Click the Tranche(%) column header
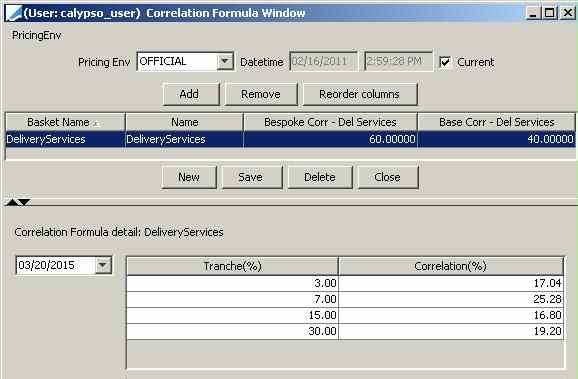Screen dimensions: 578x379 232,266
